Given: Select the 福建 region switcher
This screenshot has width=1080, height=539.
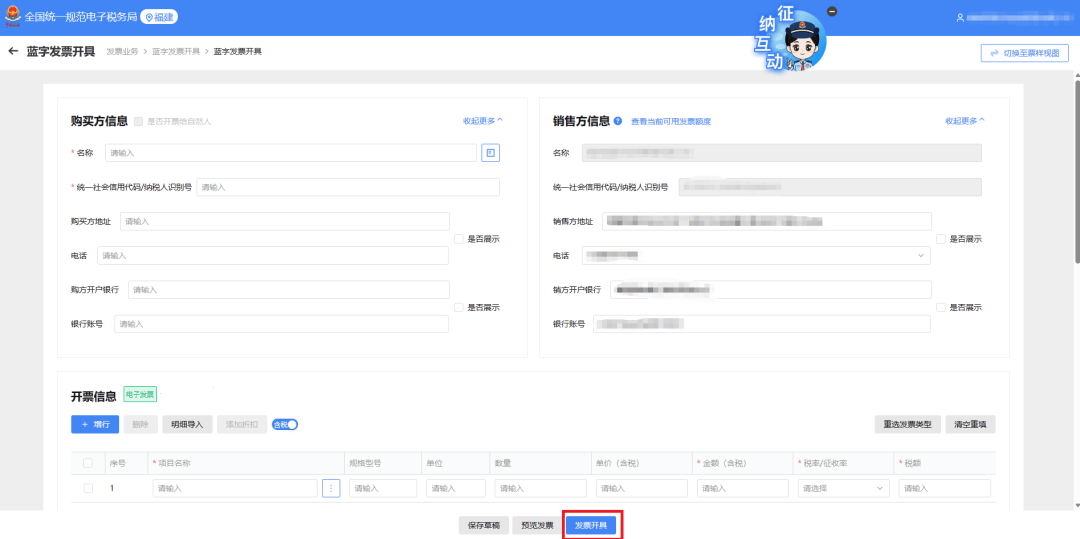Looking at the screenshot, I should tap(160, 17).
